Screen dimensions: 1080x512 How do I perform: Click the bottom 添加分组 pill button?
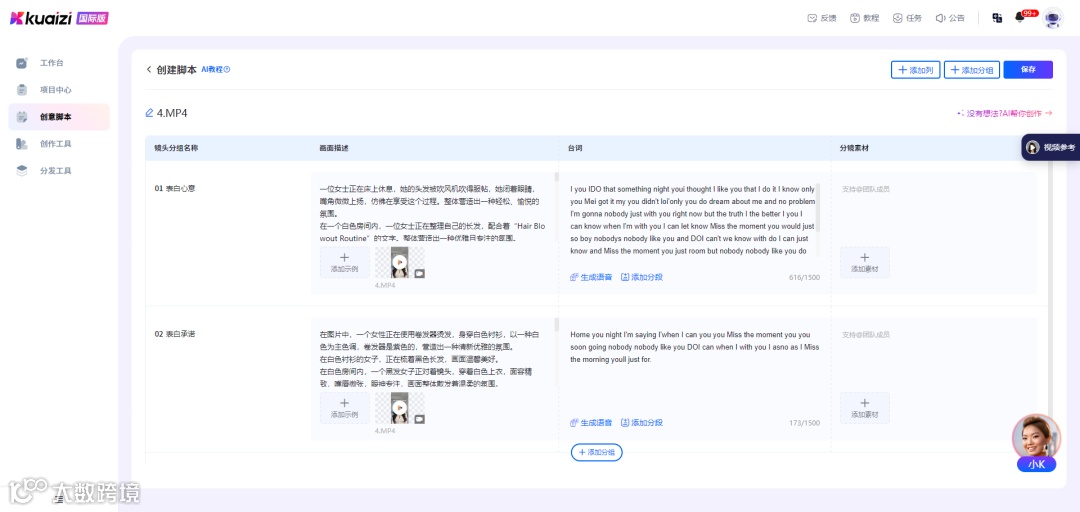[x=596, y=453]
